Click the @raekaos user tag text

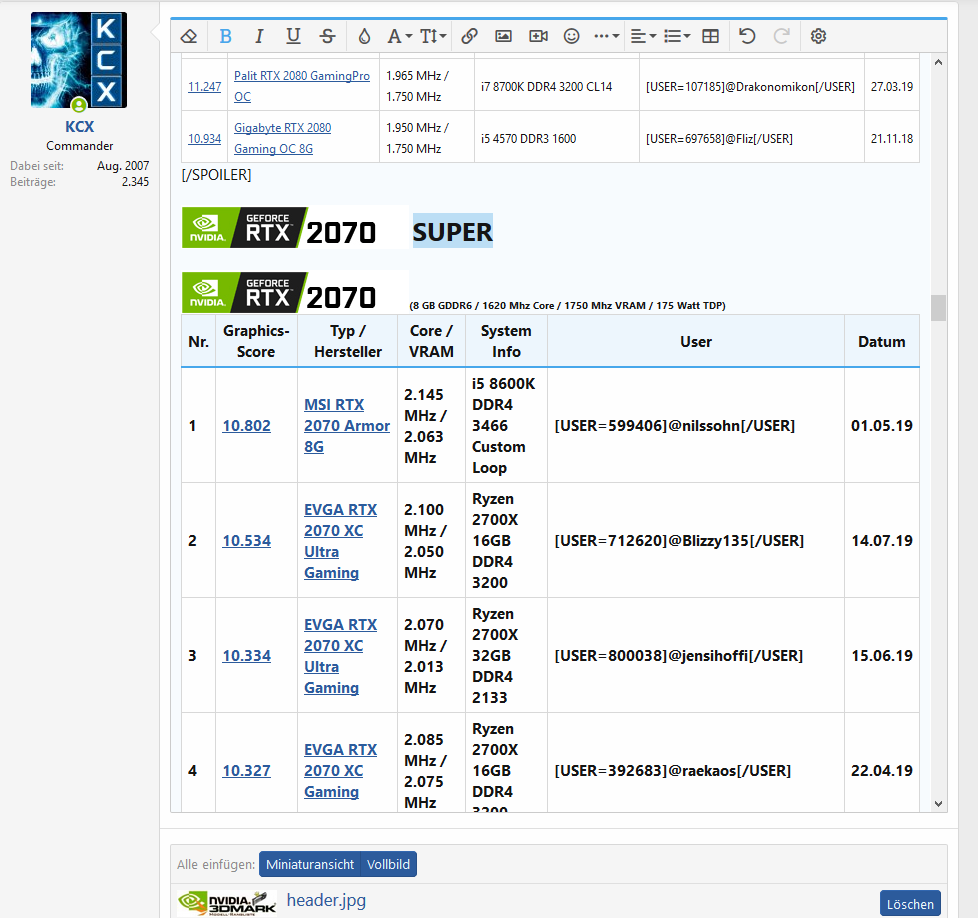pos(673,771)
